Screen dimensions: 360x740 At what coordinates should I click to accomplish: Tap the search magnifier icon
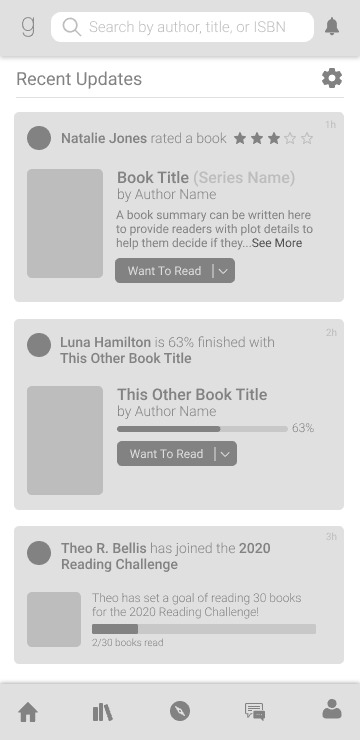click(x=71, y=27)
